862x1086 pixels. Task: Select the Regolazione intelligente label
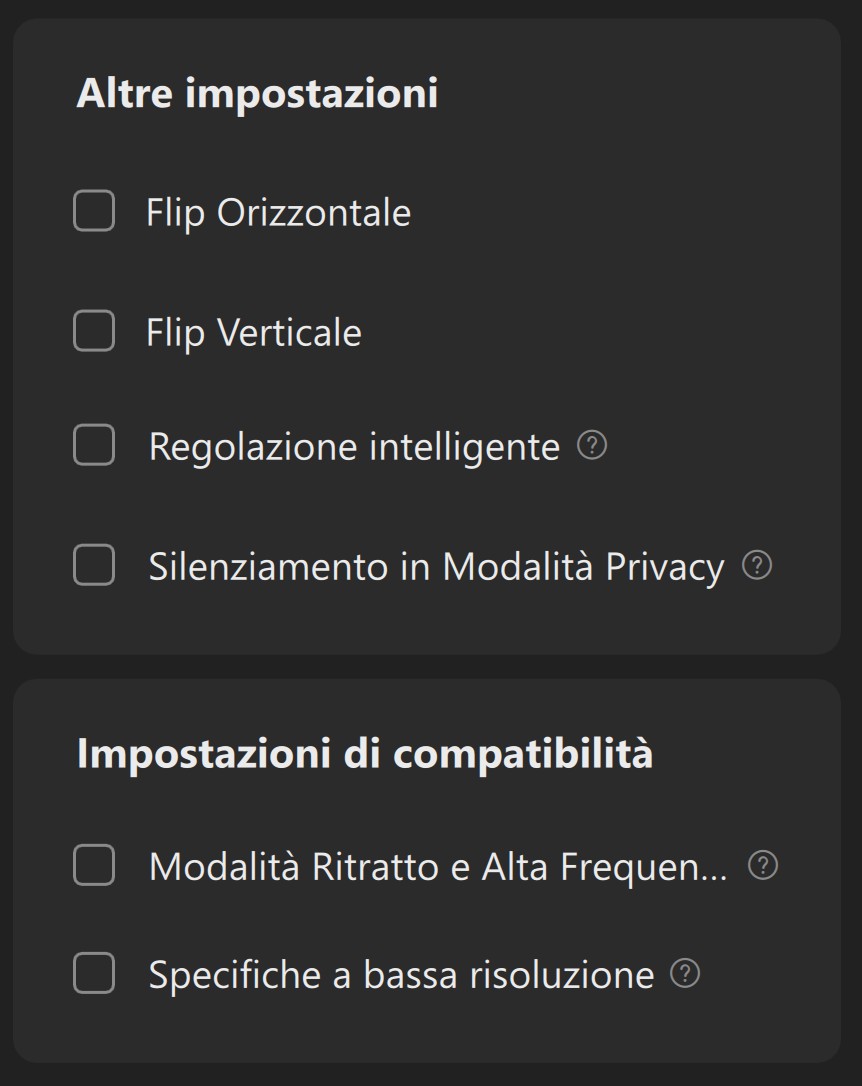(354, 446)
